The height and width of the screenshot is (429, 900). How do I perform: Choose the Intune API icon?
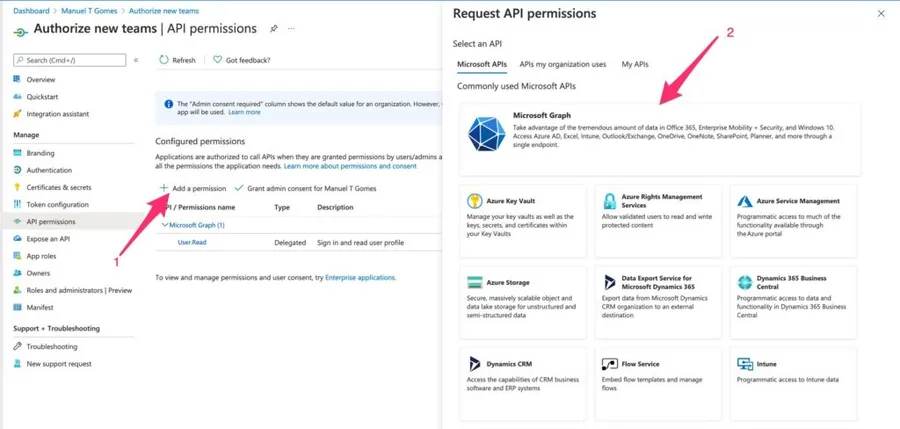click(x=745, y=364)
